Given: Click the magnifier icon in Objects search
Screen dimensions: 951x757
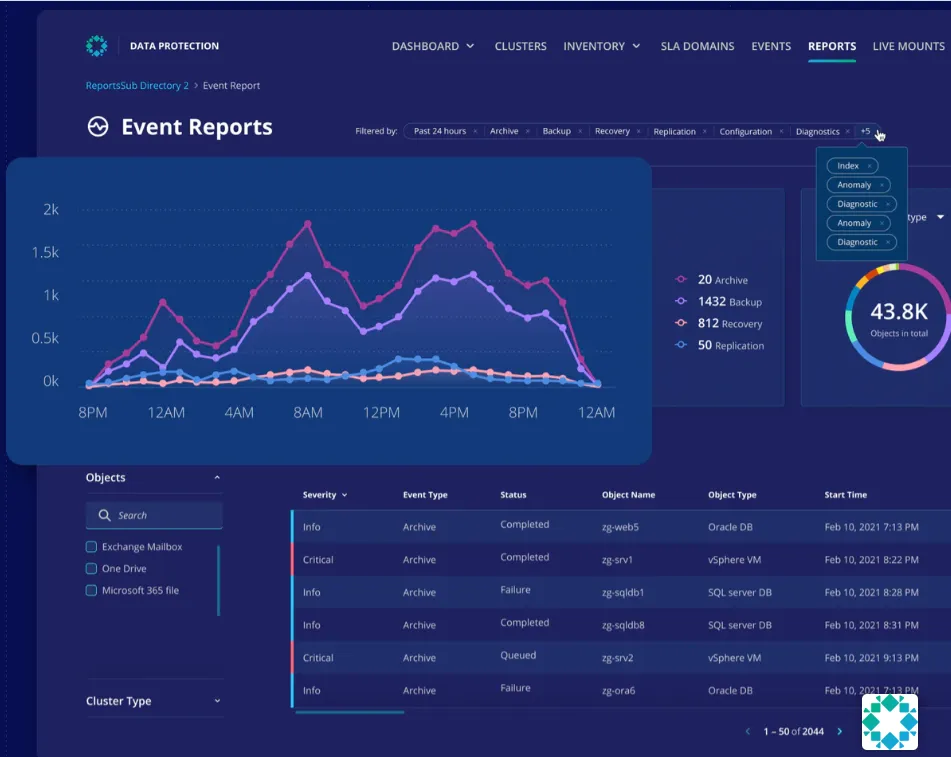Looking at the screenshot, I should coord(104,515).
